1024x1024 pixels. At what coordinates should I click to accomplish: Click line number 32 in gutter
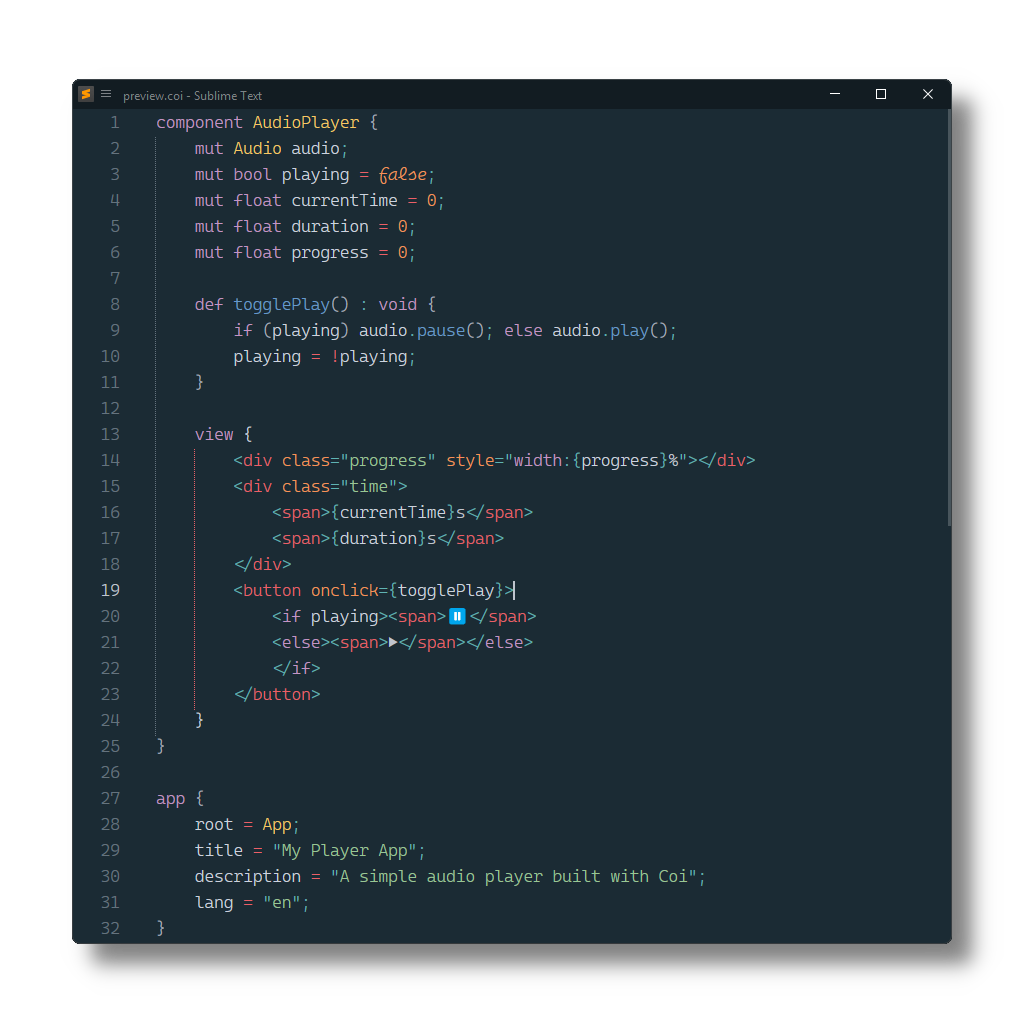coord(110,928)
